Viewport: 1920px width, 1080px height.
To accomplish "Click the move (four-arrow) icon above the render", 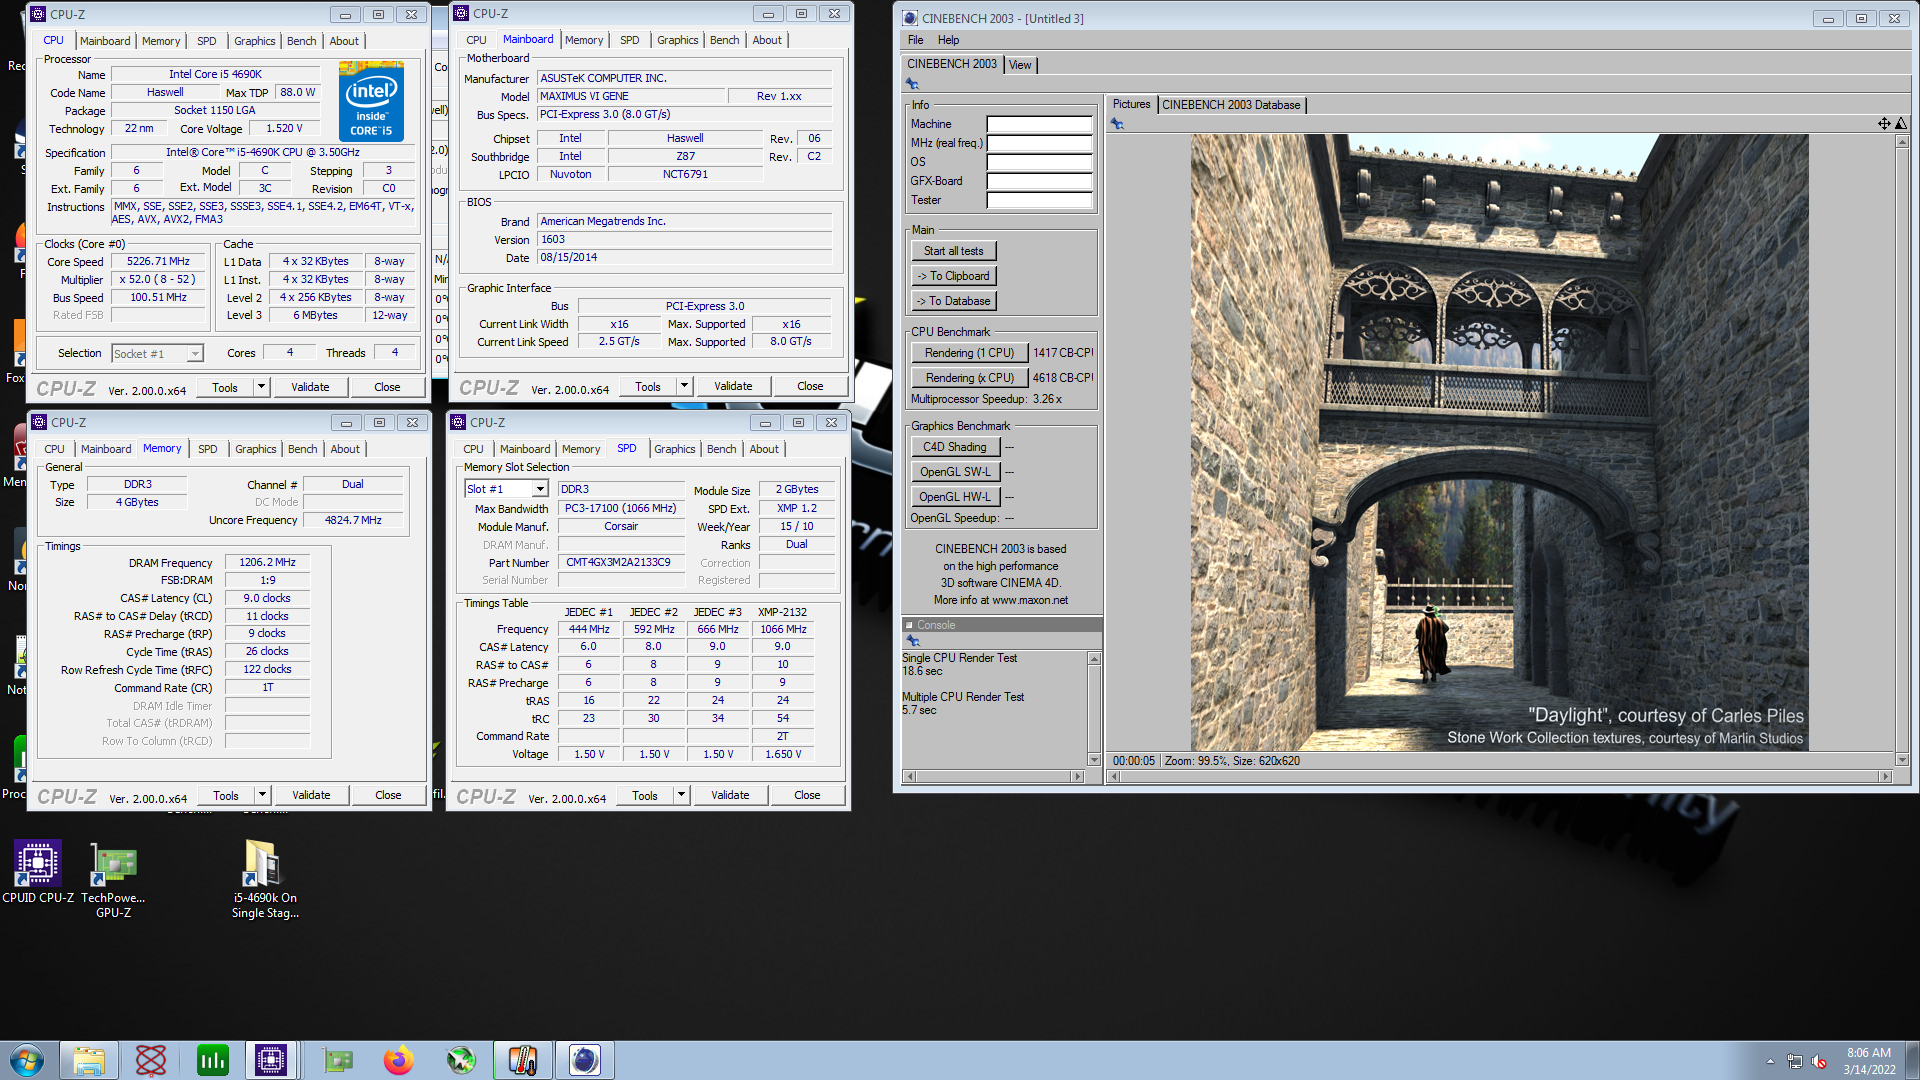I will [1884, 123].
